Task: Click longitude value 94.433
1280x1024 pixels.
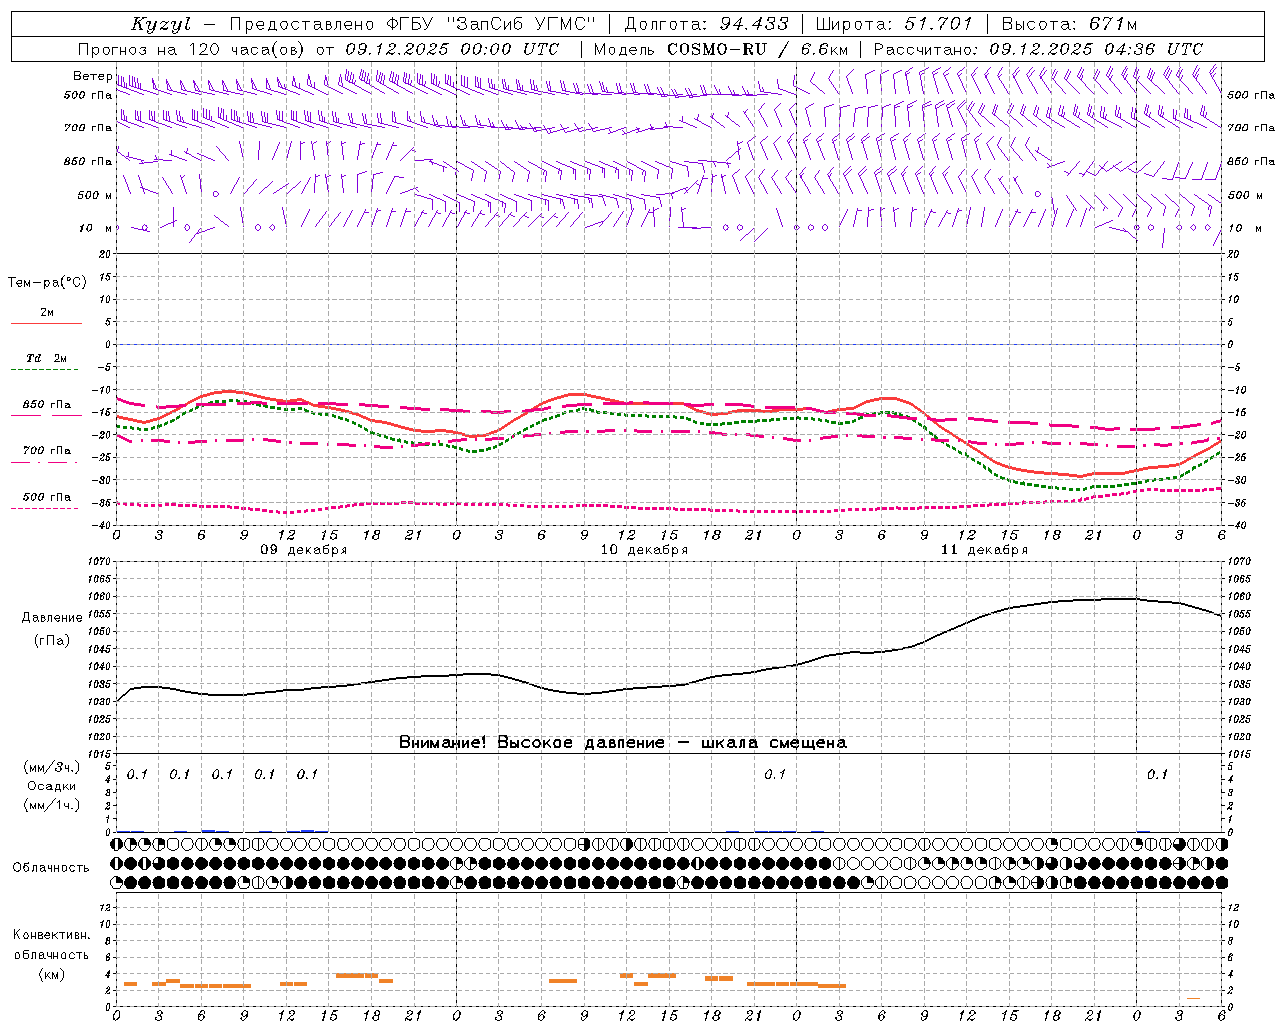Action: tap(754, 24)
